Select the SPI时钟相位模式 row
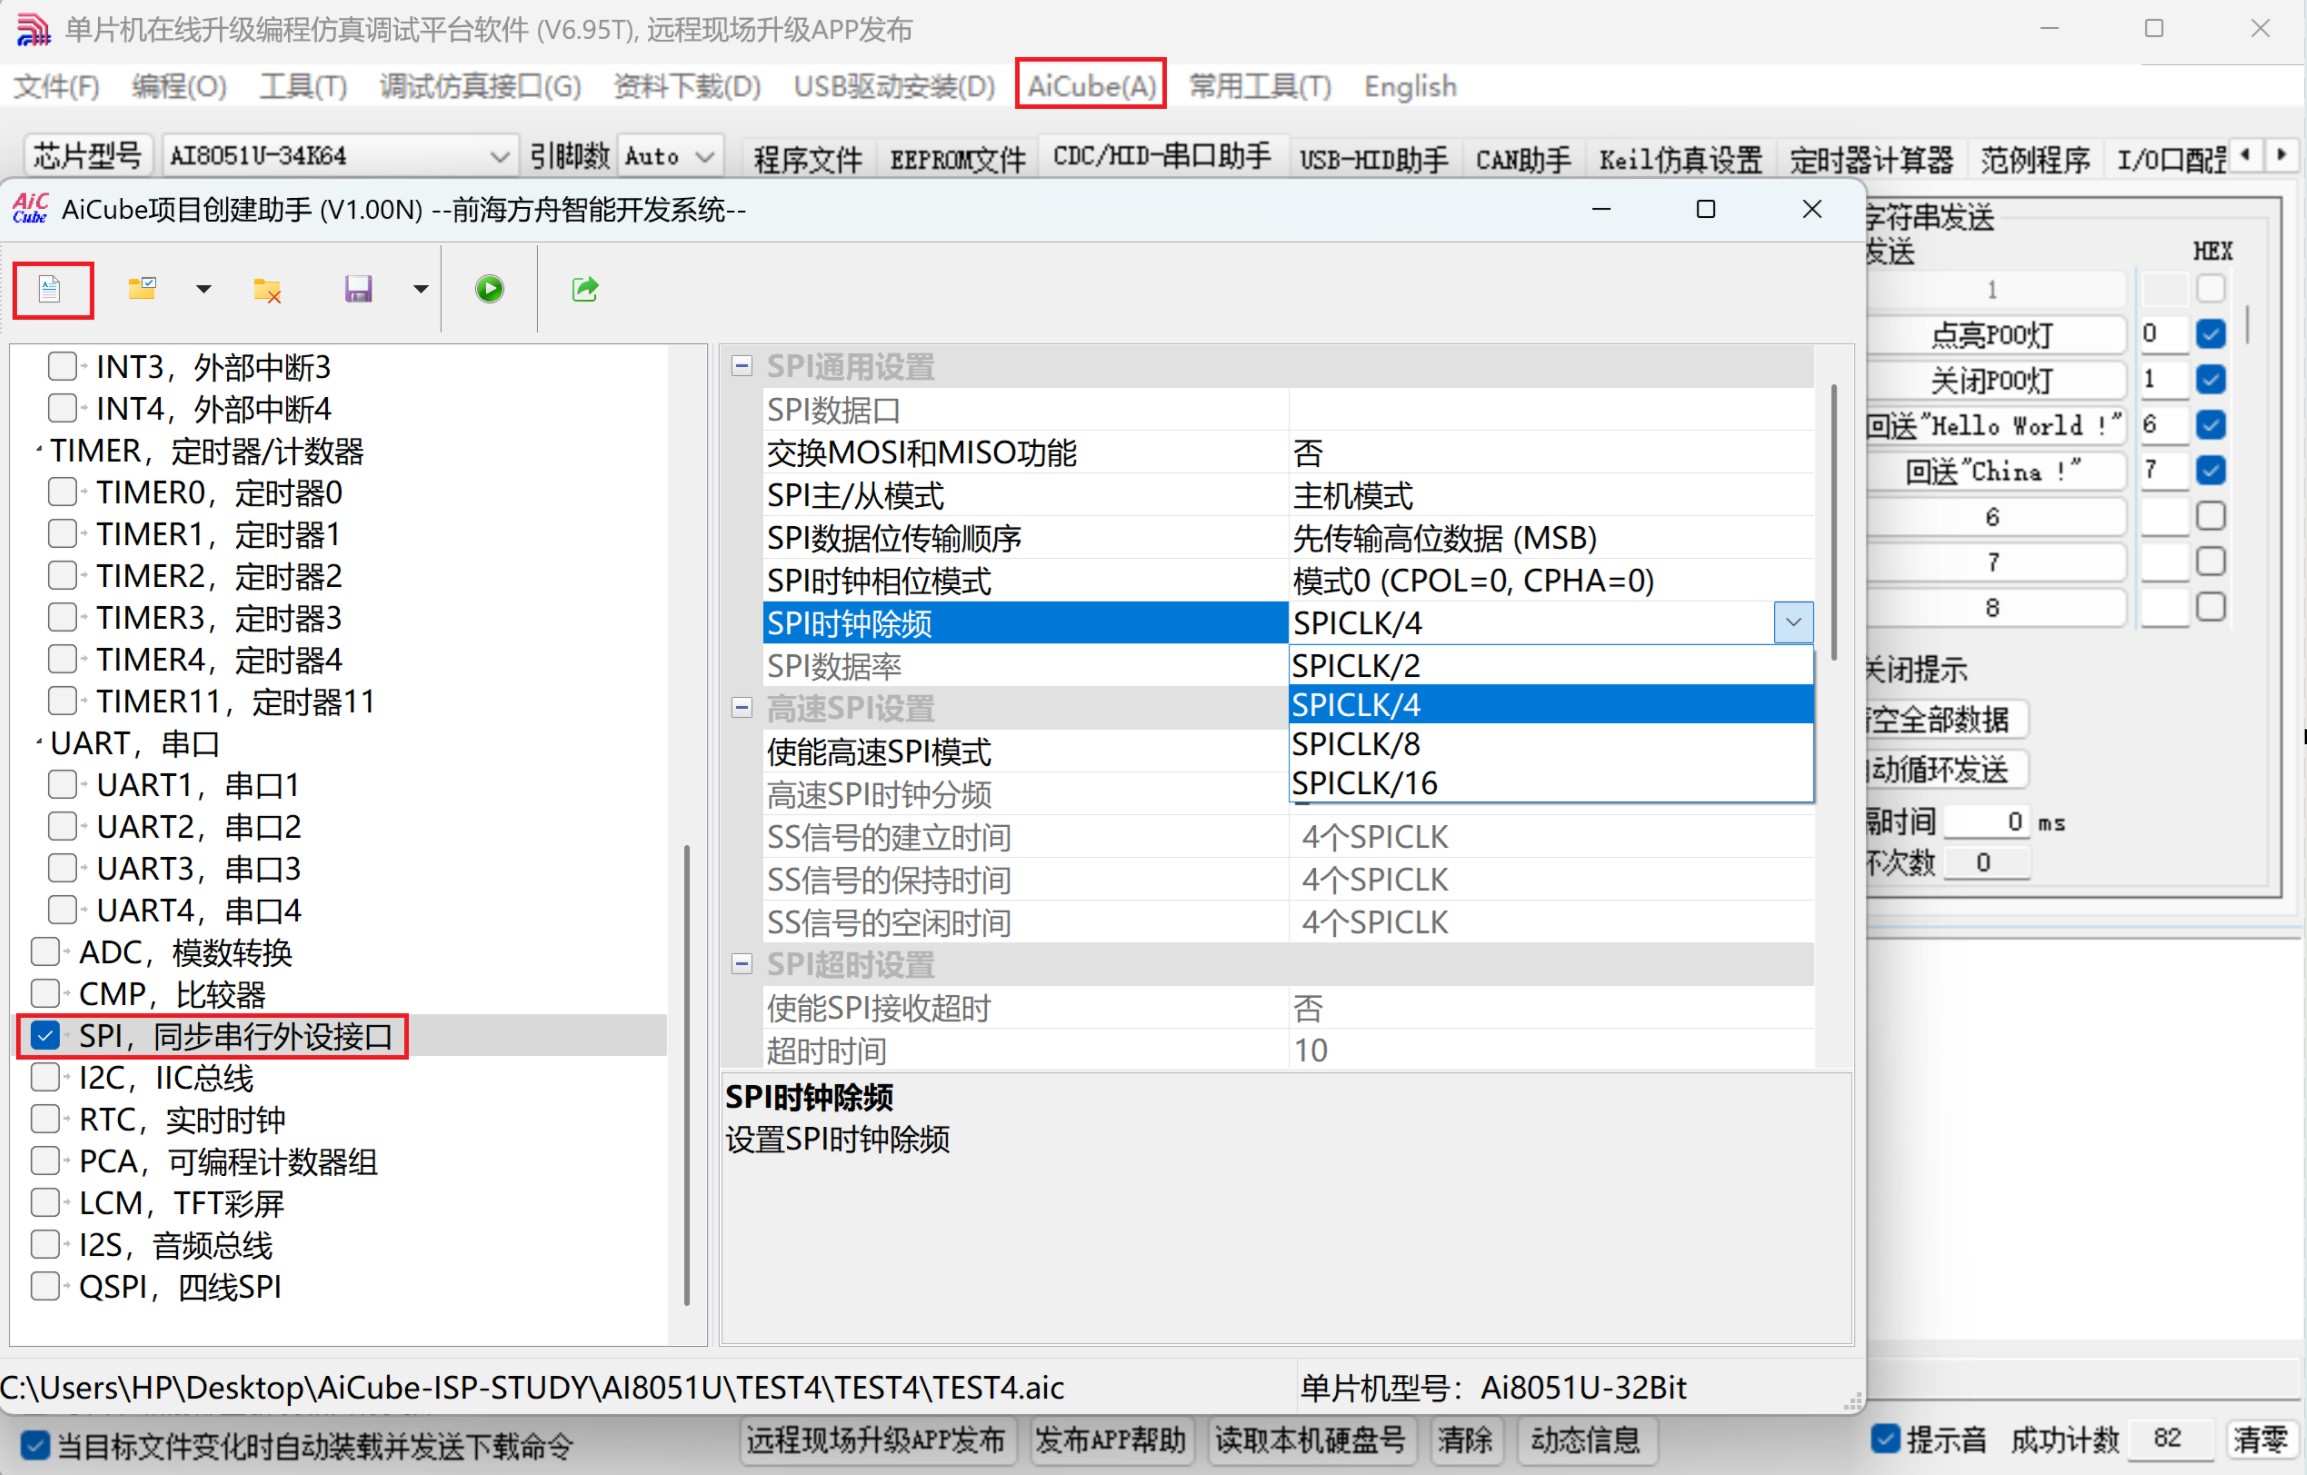 1288,581
